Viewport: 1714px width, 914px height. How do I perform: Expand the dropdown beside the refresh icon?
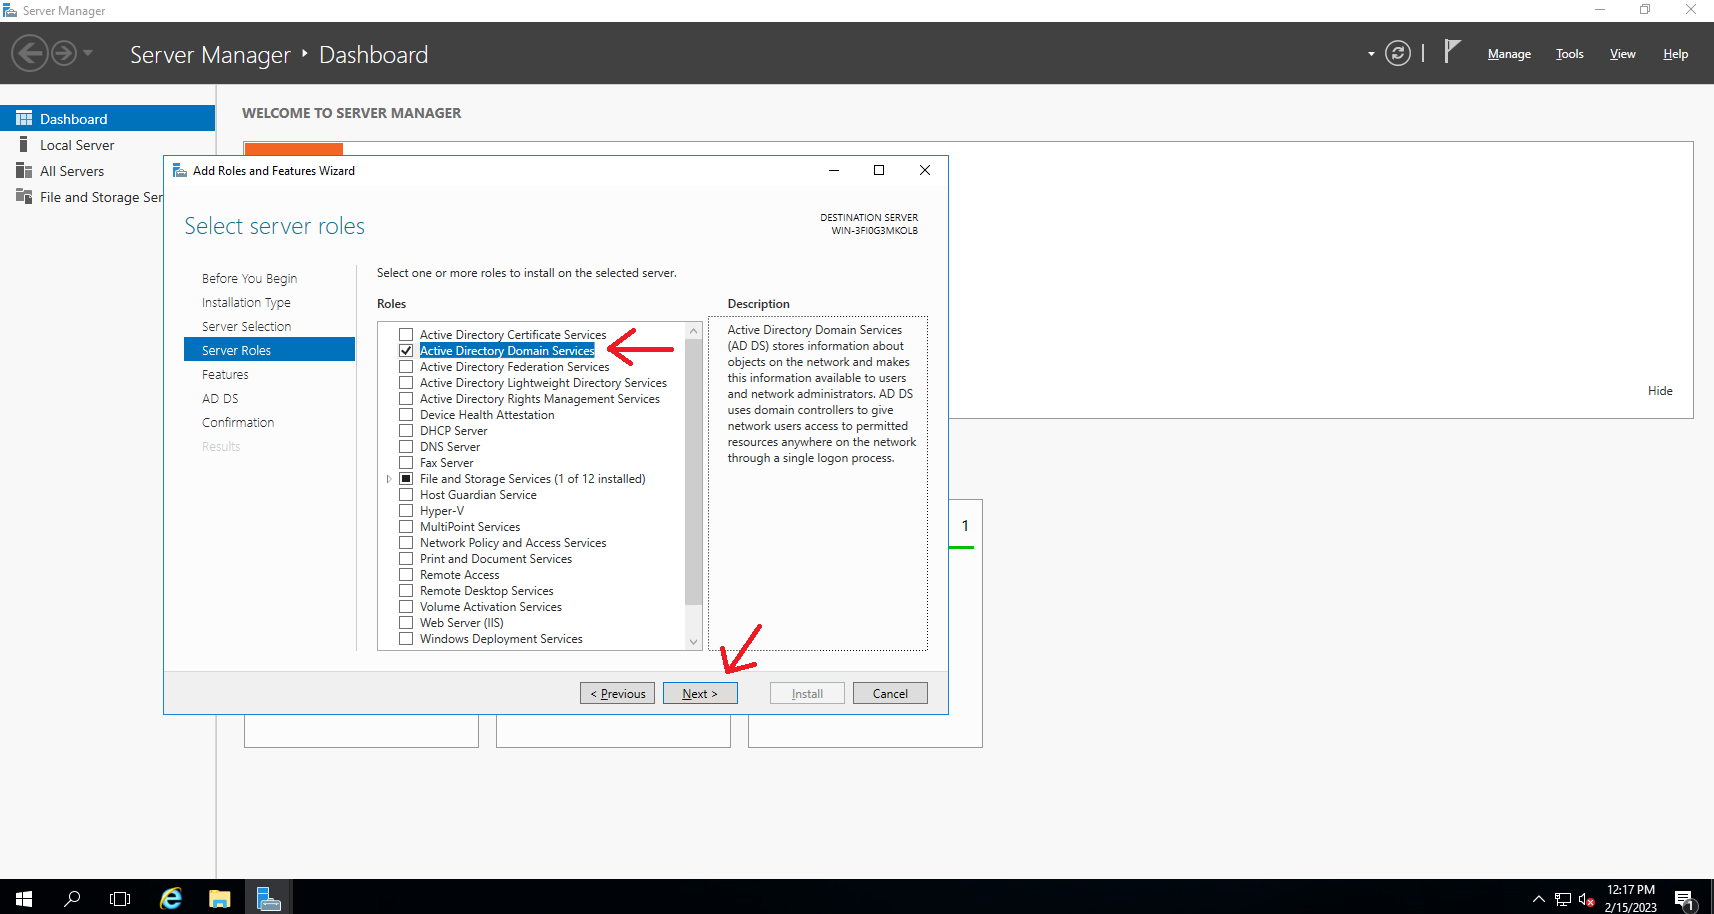pos(1371,54)
